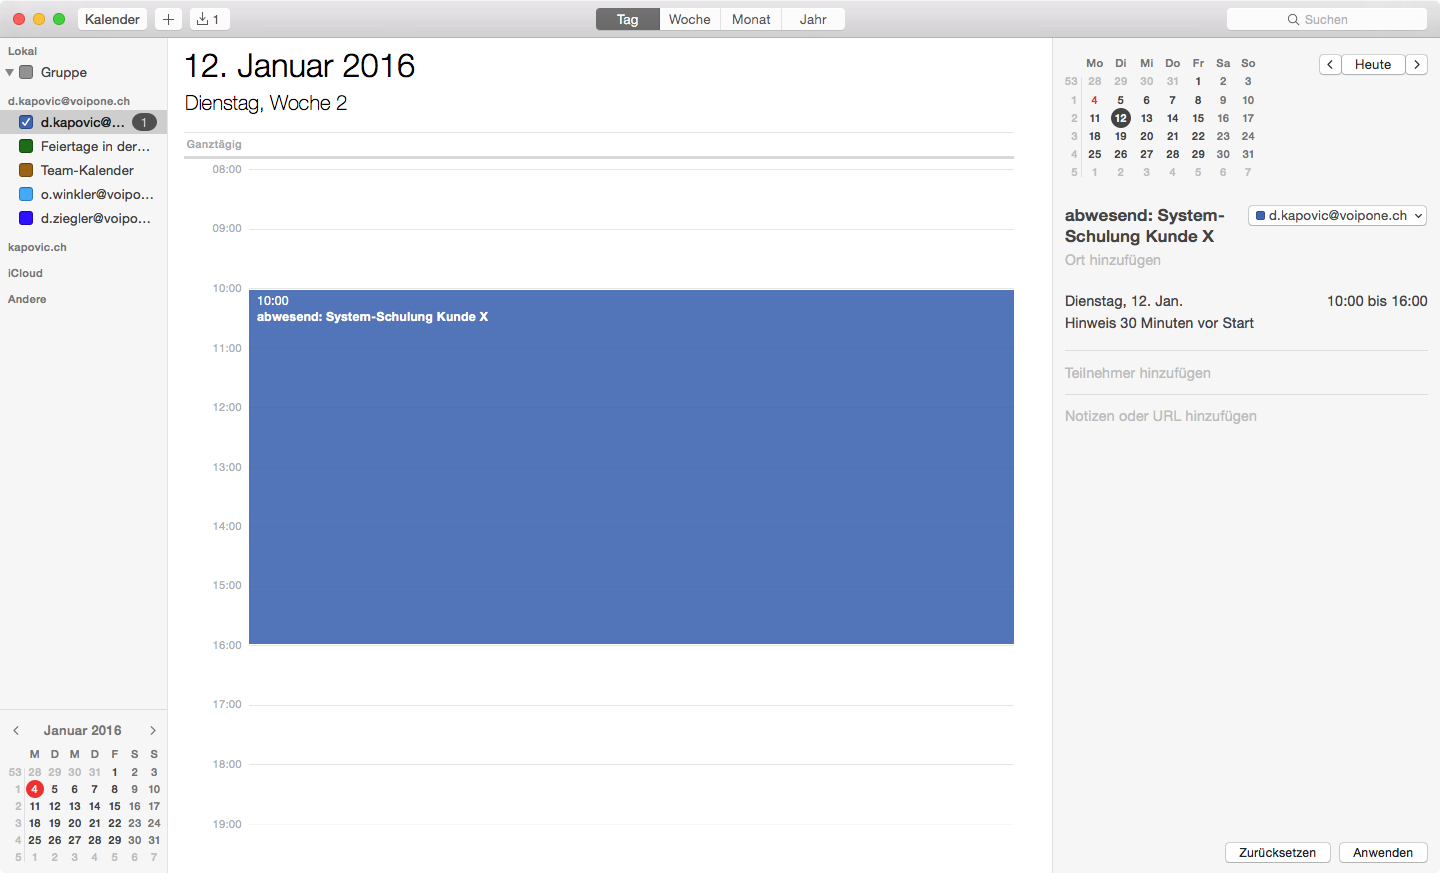Screen dimensions: 1440x873
Task: Click the d.kapovic@voipone.ch account header
Action: pos(69,101)
